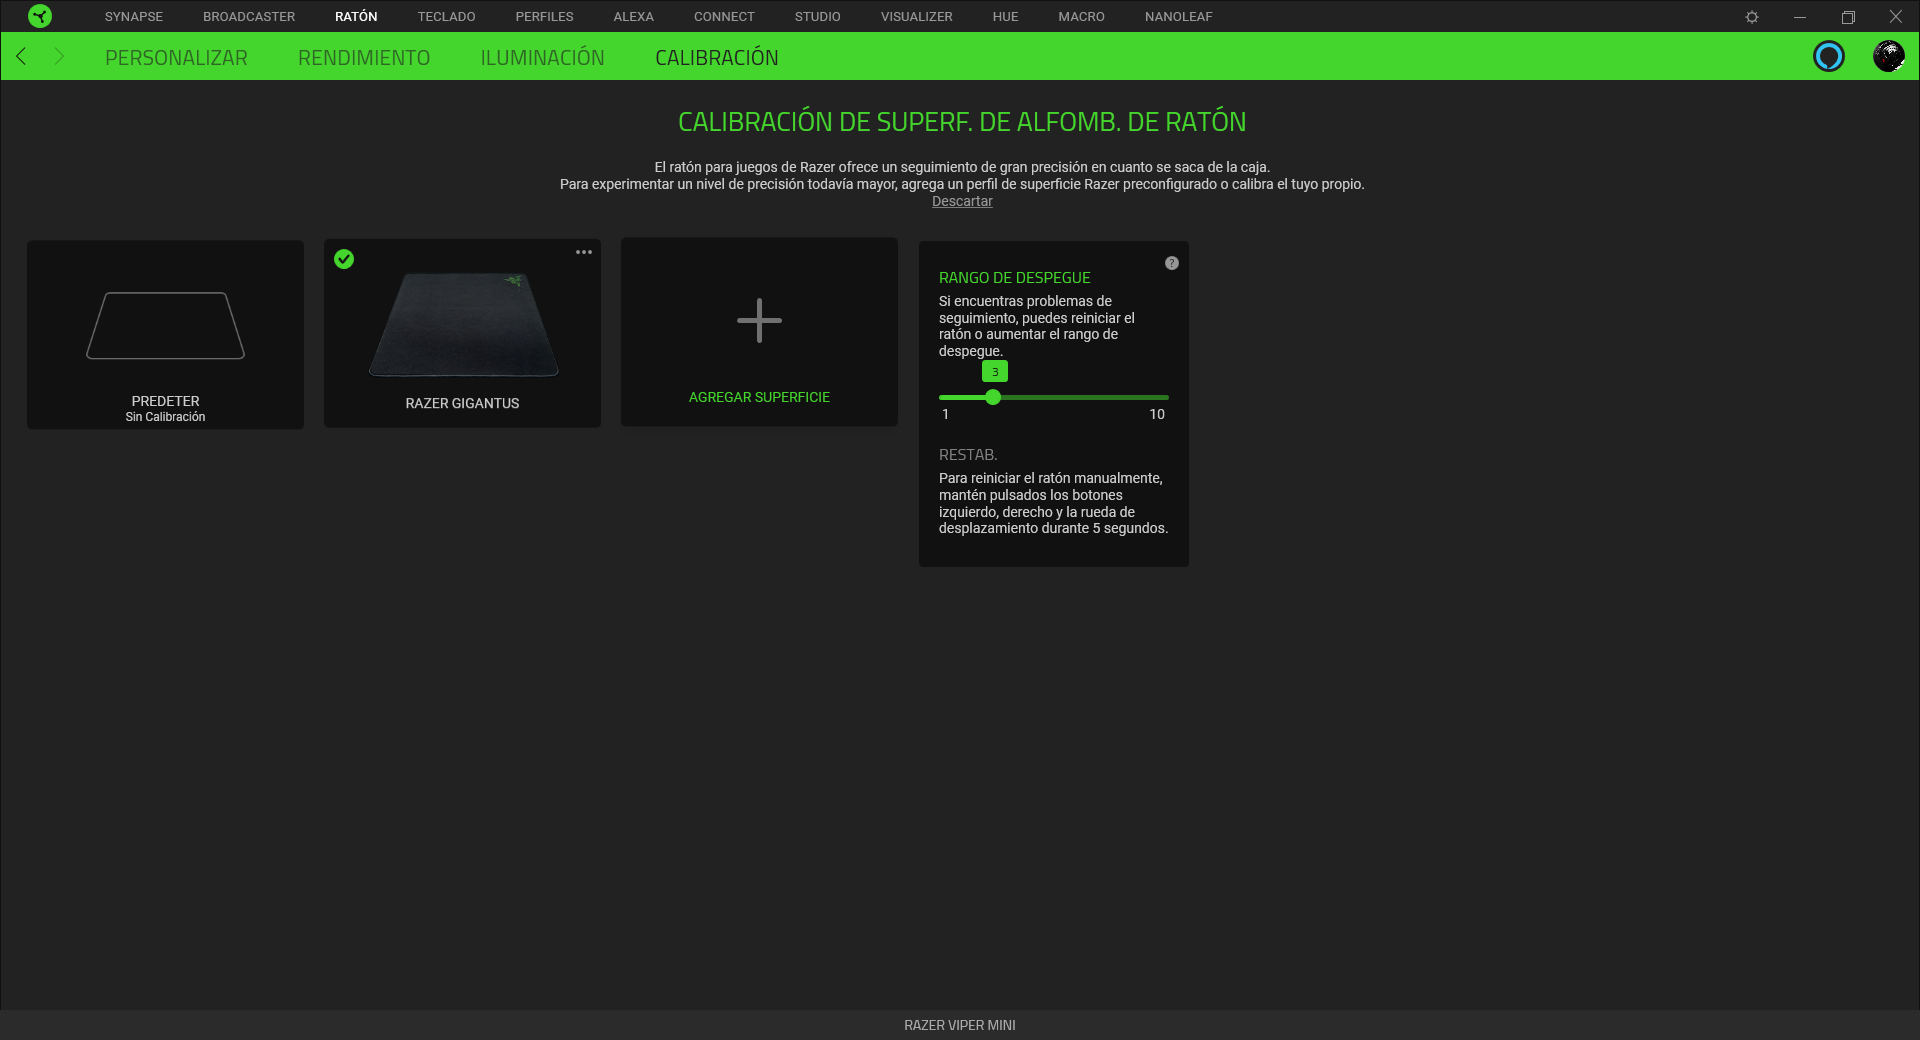Open the STUDIO tab
1920x1040 pixels.
[x=818, y=17]
